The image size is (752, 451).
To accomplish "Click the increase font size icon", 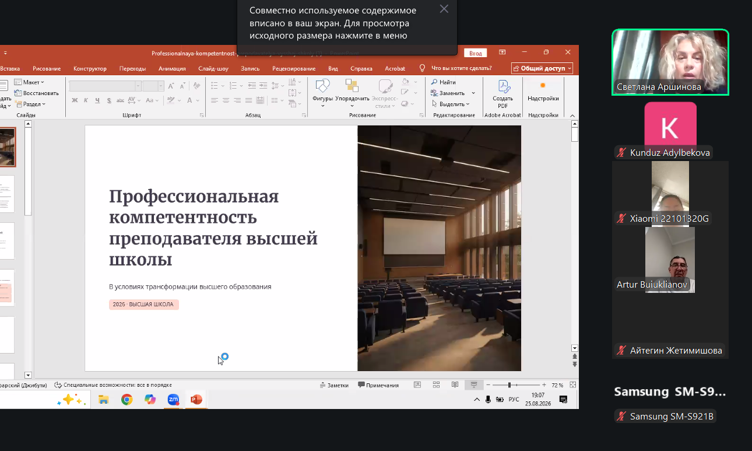I will (x=171, y=86).
